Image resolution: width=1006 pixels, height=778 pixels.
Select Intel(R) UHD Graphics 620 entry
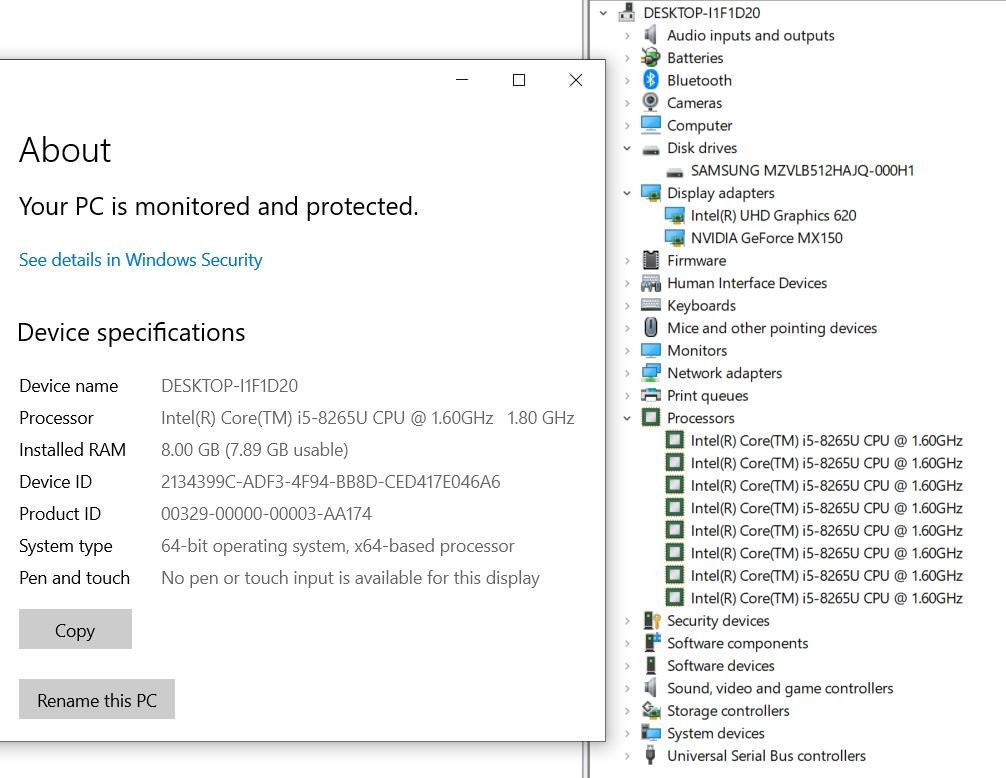pyautogui.click(x=773, y=216)
